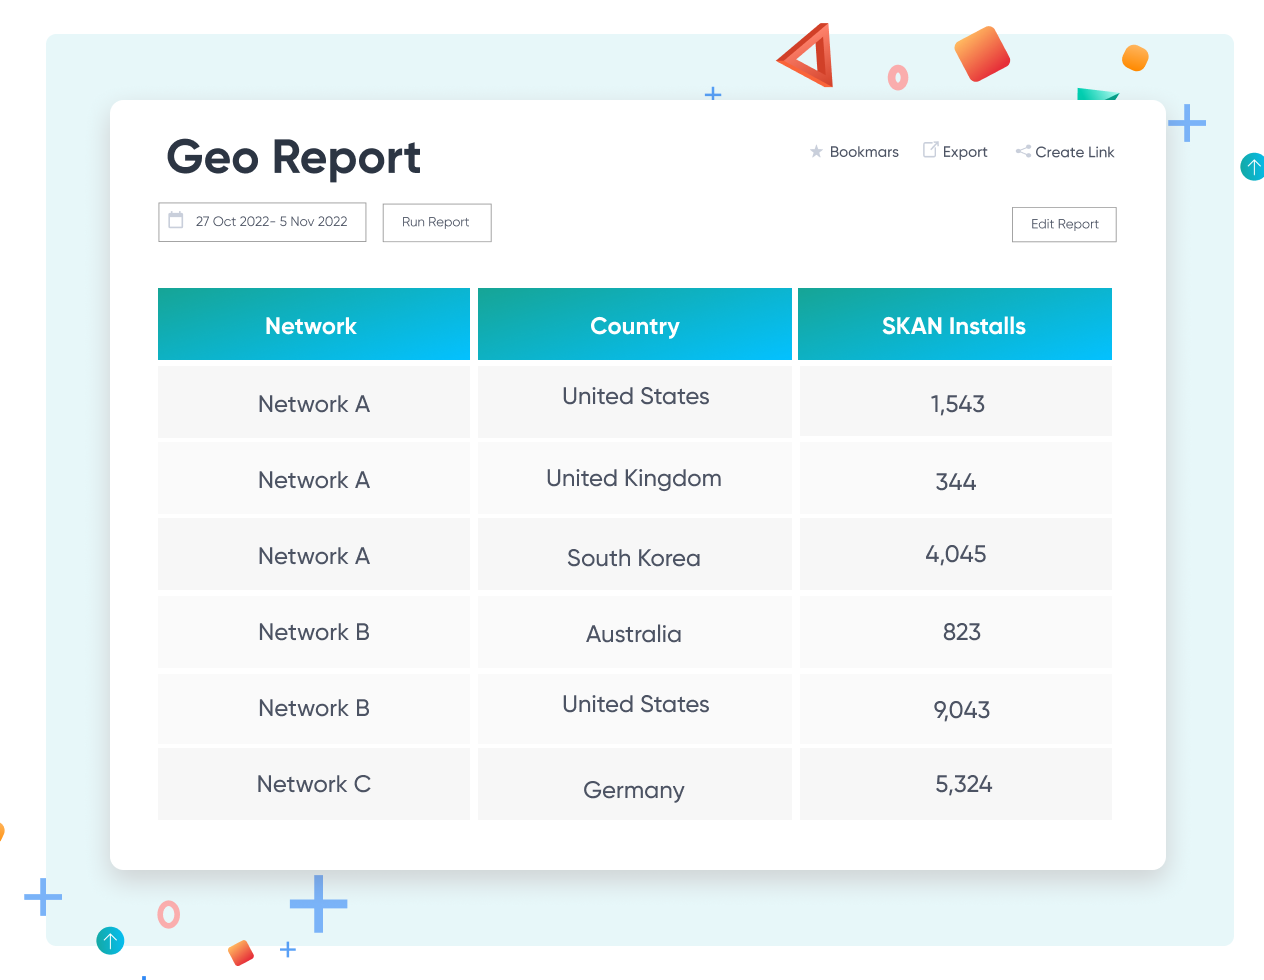Click the Export option
The height and width of the screenshot is (980, 1264).
[964, 151]
